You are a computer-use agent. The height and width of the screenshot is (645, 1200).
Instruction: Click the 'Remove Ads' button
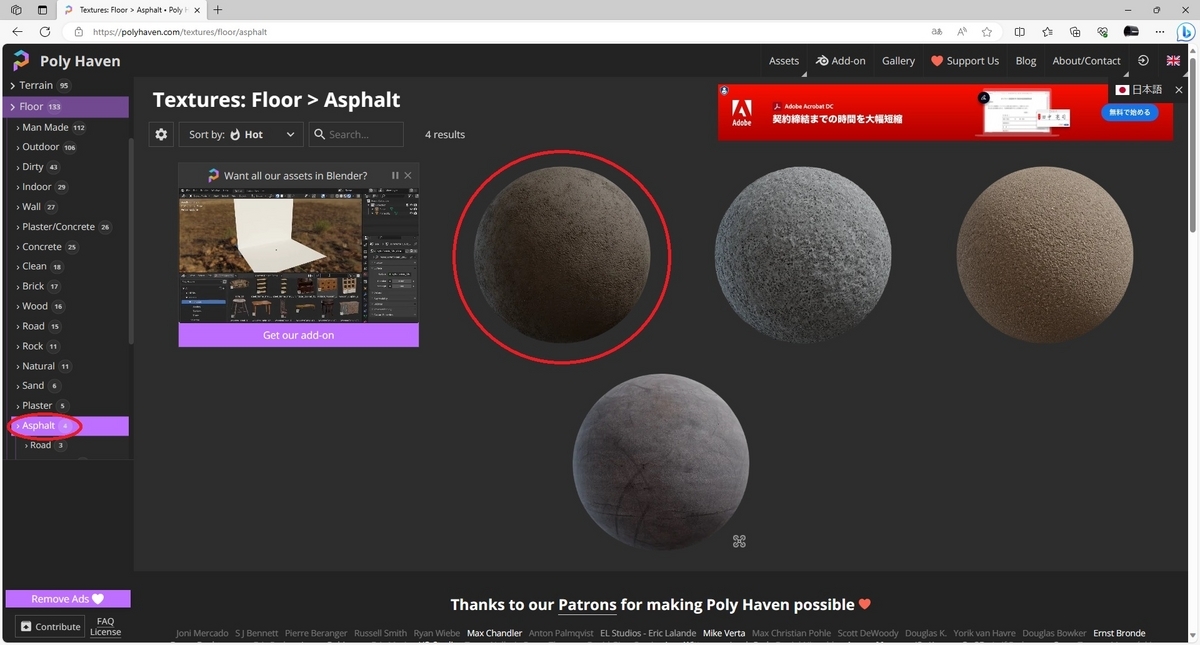point(66,598)
